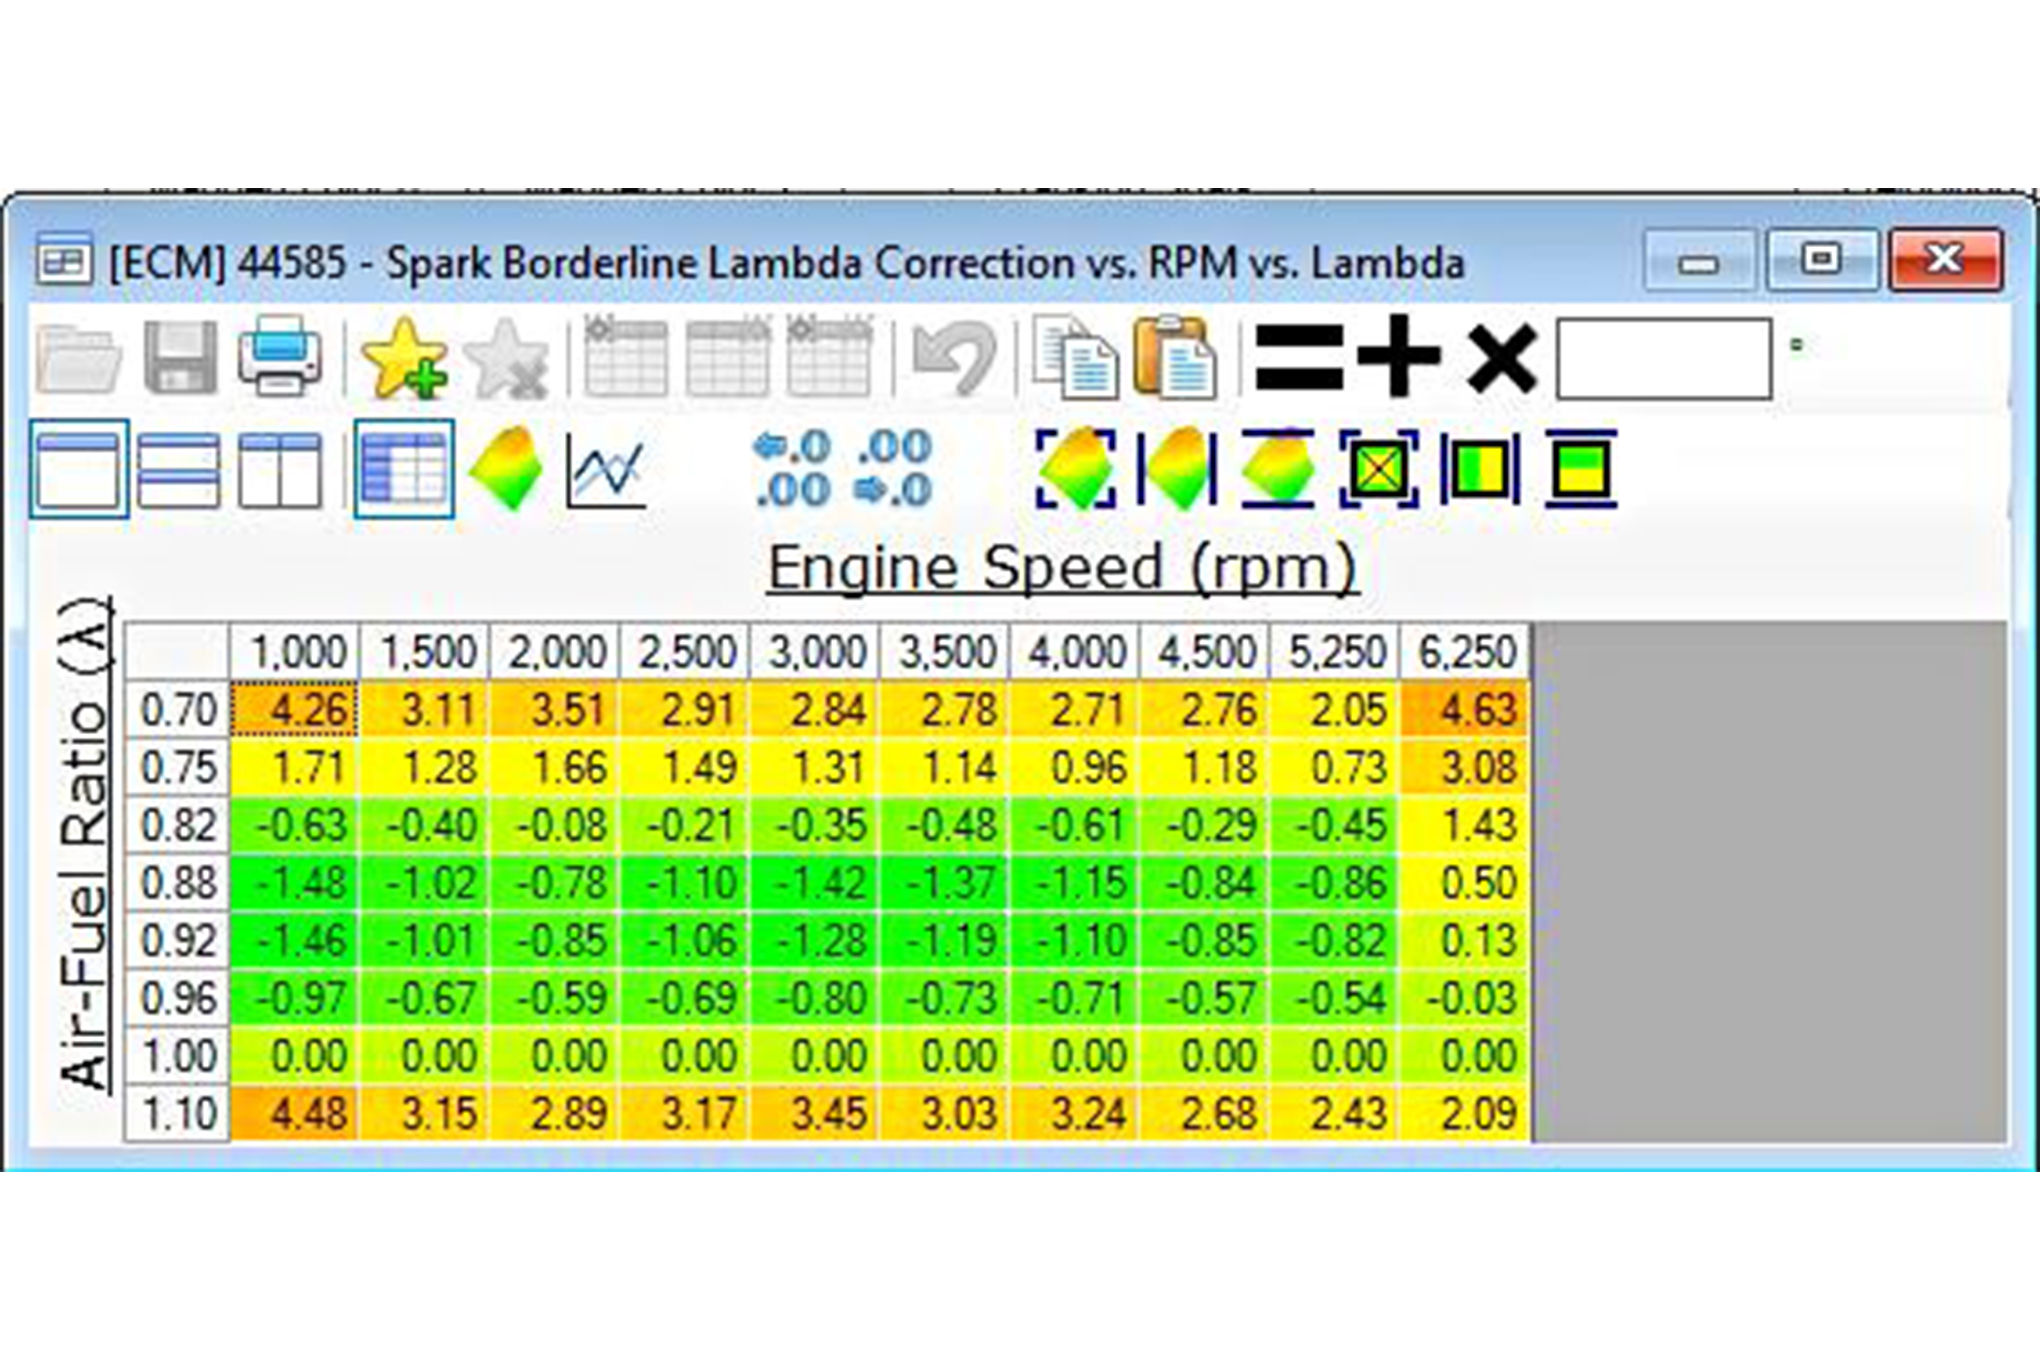Show 3D surface view
Viewport: 2040px width, 1360px height.
(x=506, y=468)
